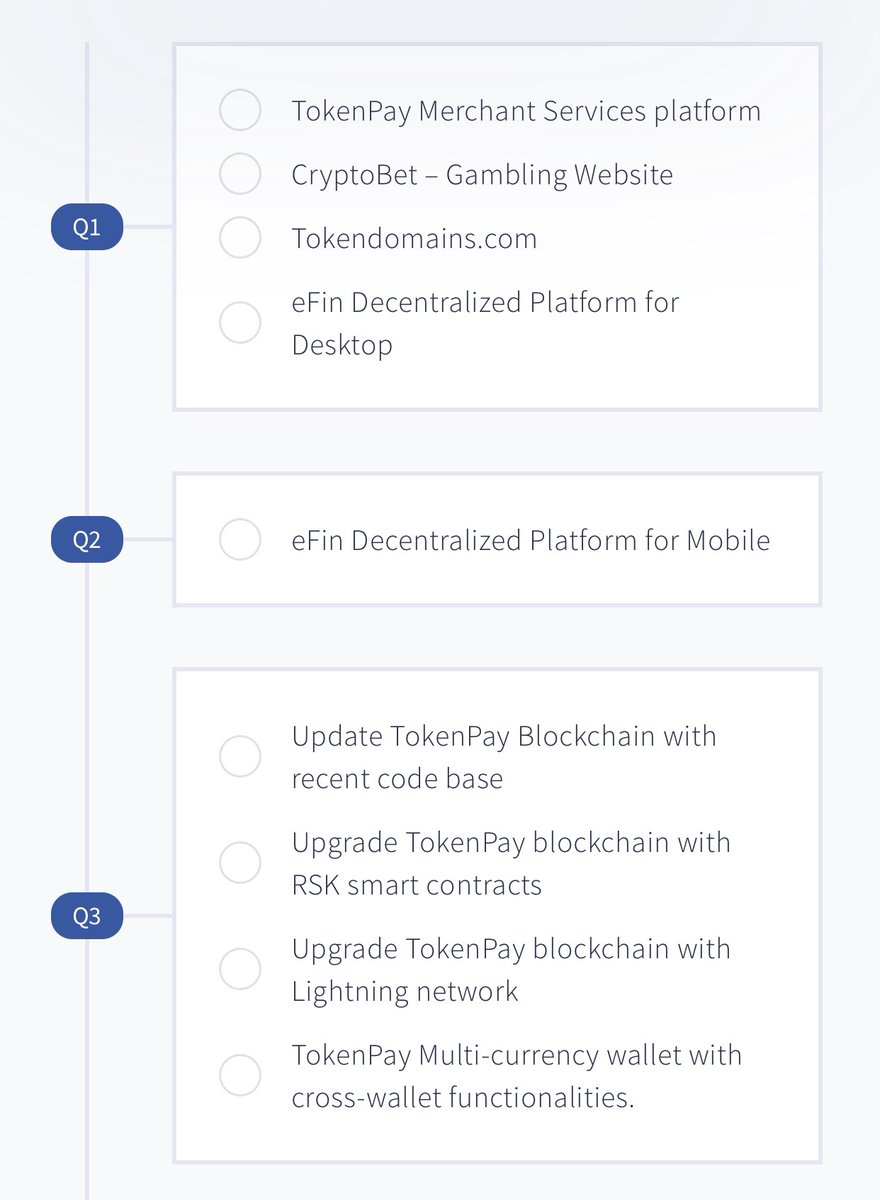Select the Q1 timeline badge

coord(87,228)
